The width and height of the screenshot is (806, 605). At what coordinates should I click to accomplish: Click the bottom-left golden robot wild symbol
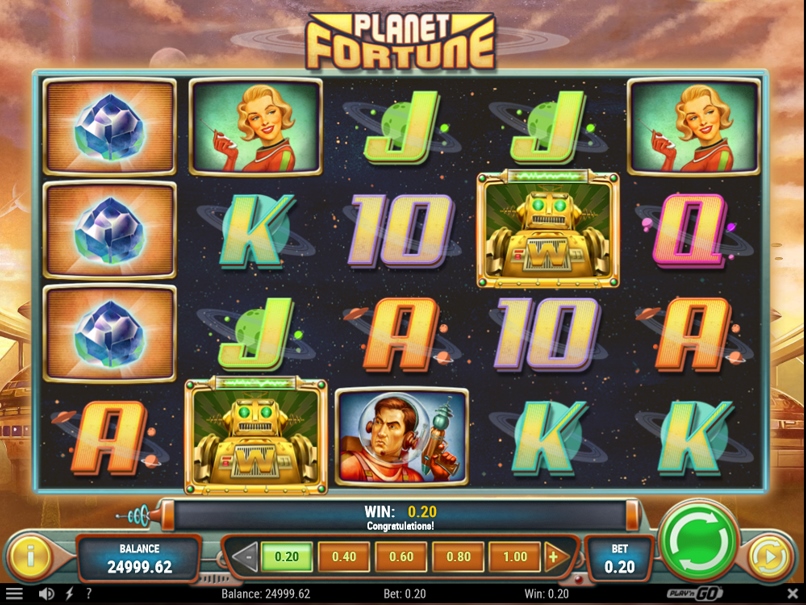pos(256,436)
